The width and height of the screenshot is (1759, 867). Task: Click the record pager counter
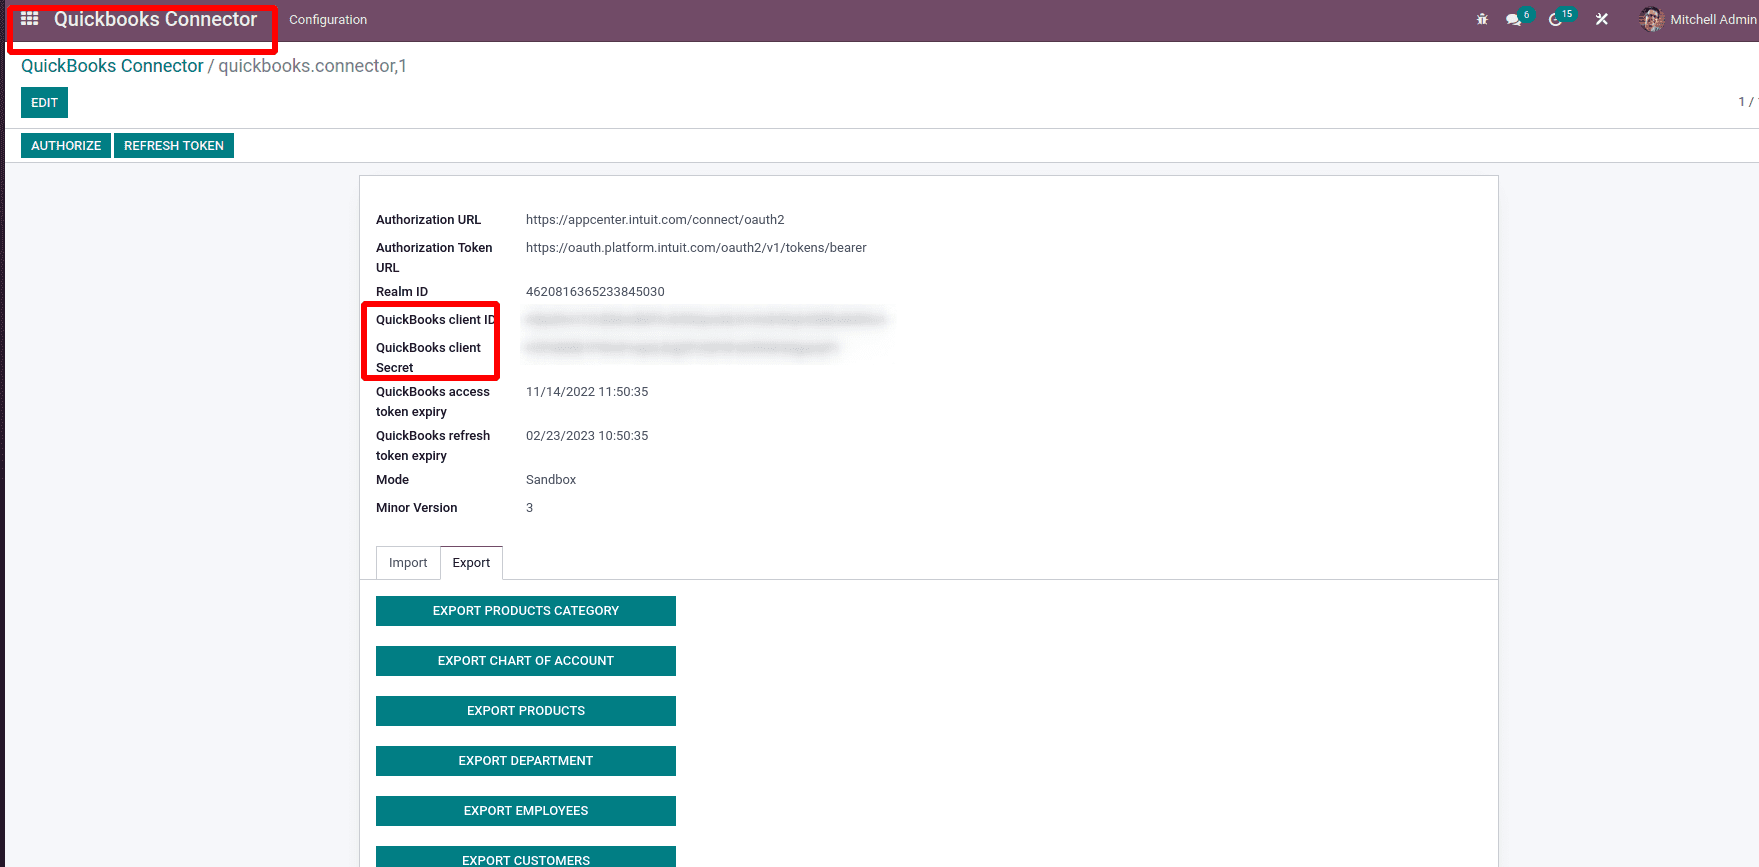pyautogui.click(x=1748, y=102)
